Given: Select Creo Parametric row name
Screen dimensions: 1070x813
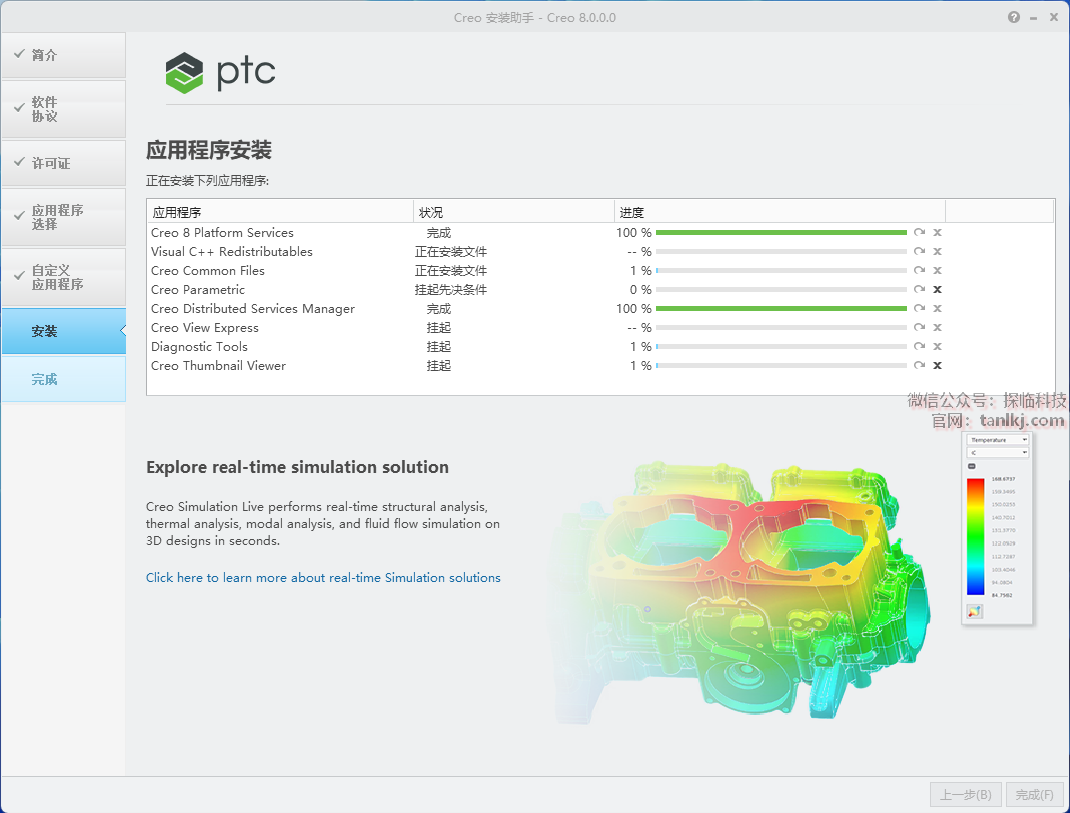Looking at the screenshot, I should pyautogui.click(x=198, y=289).
